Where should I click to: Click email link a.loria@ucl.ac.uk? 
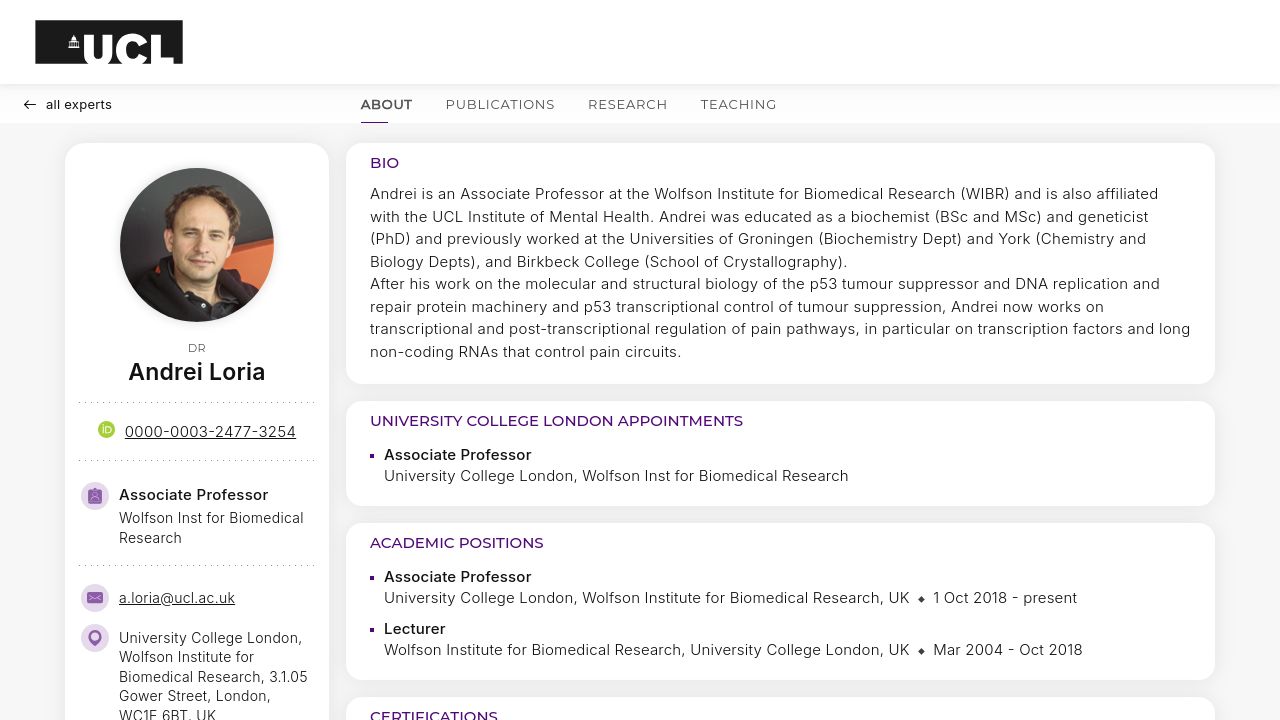pos(177,598)
